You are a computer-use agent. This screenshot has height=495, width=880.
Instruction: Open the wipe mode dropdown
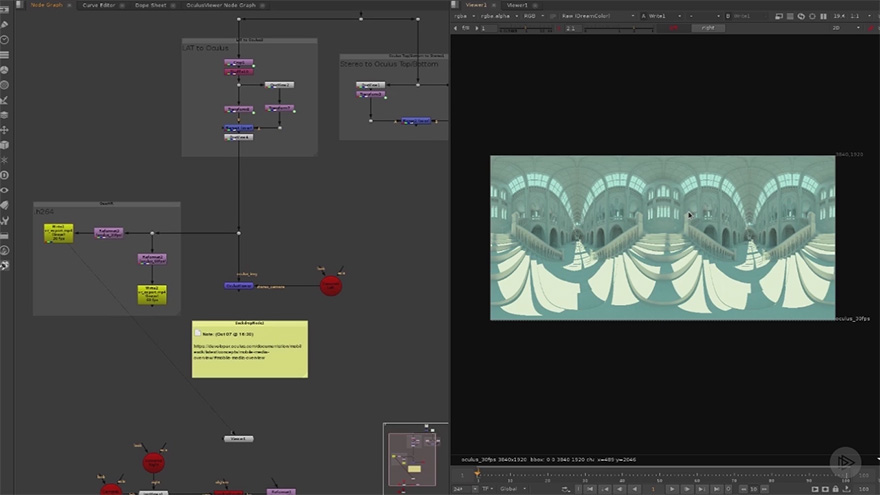(x=704, y=16)
